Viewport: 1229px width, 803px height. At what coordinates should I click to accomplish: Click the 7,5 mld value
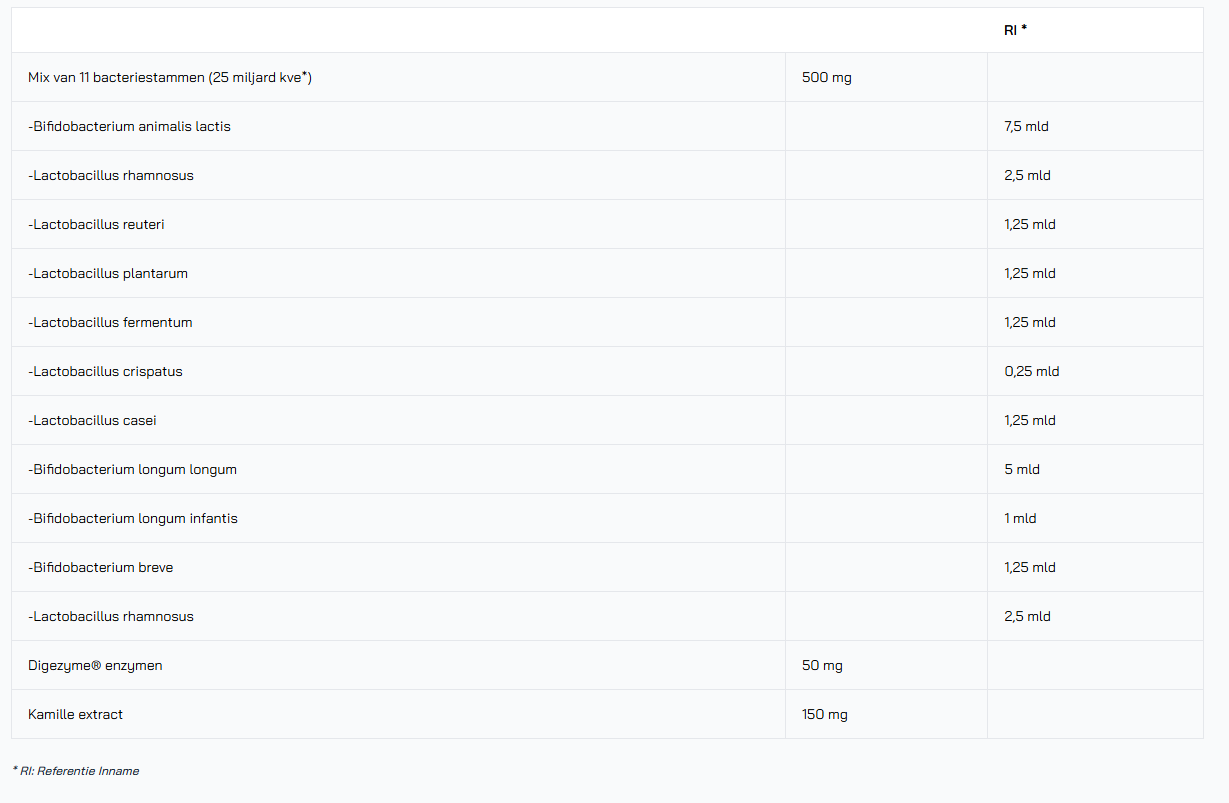[x=1026, y=126]
